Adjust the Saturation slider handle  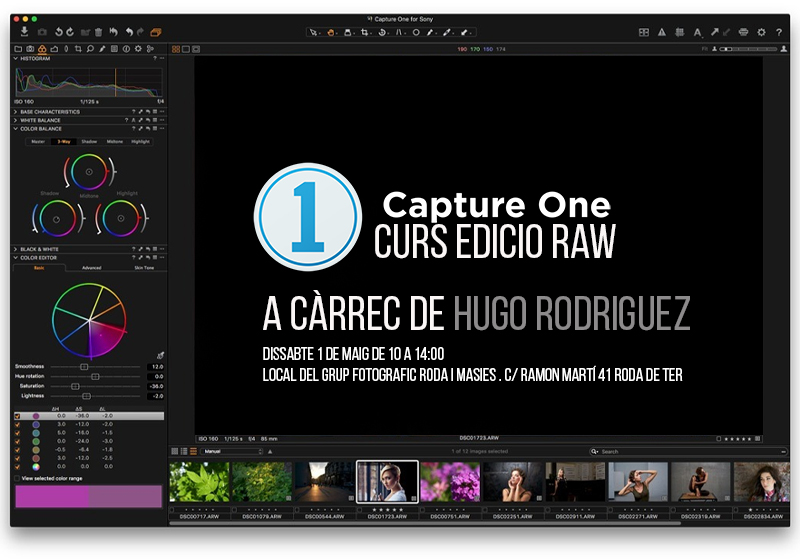pos(76,386)
